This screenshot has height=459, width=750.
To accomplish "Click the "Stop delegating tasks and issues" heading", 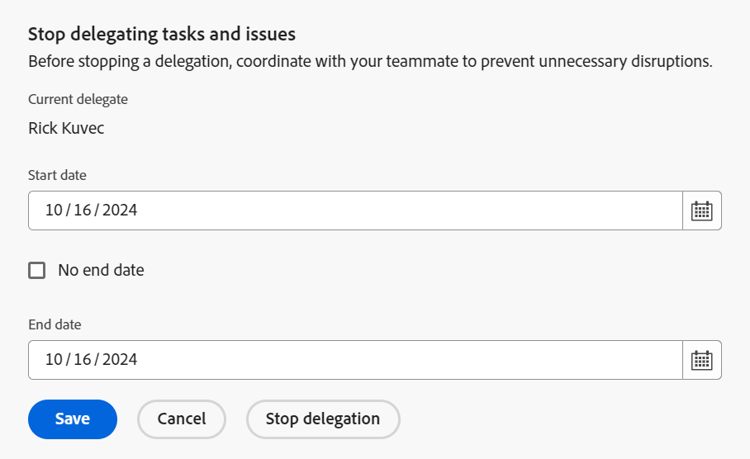I will click(x=161, y=34).
